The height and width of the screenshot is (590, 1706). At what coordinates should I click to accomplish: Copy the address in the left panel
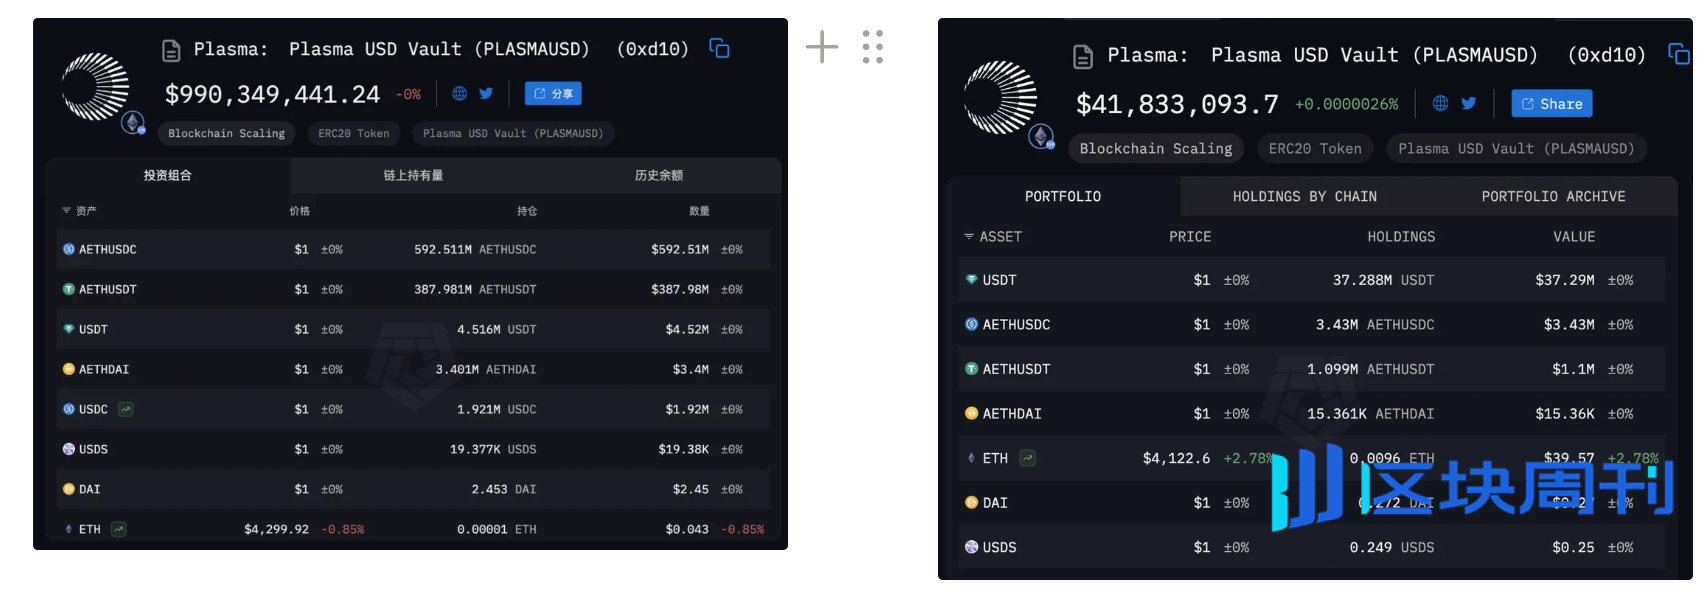(x=719, y=48)
